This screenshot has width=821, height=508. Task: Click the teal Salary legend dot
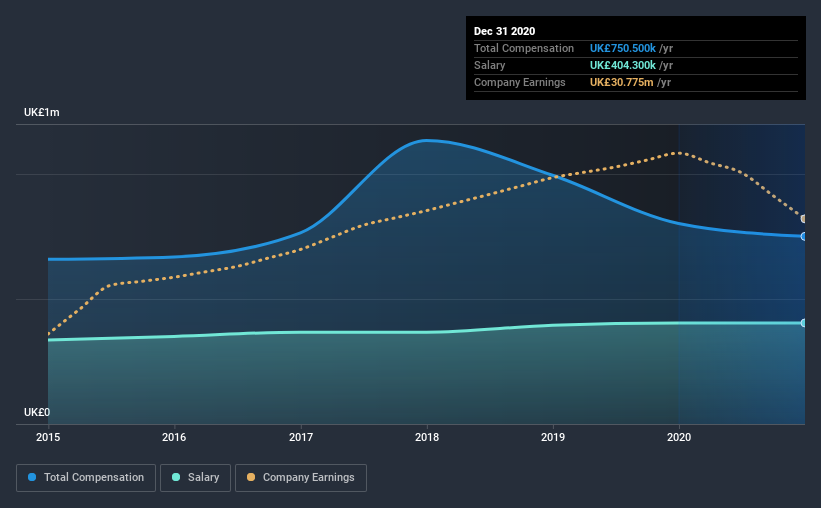click(x=176, y=477)
